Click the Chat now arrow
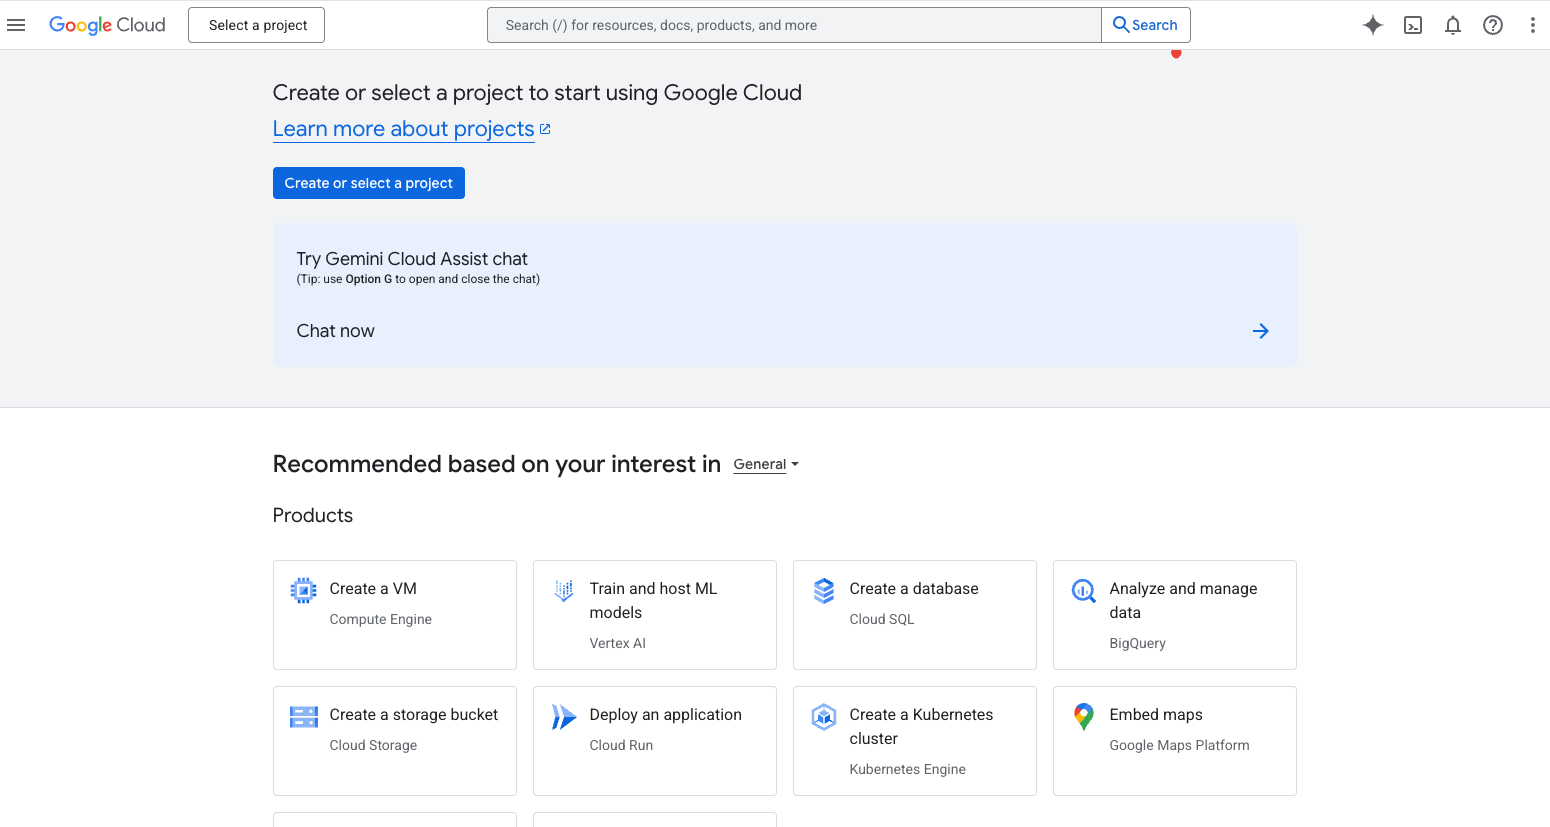This screenshot has height=827, width=1550. coord(1260,331)
